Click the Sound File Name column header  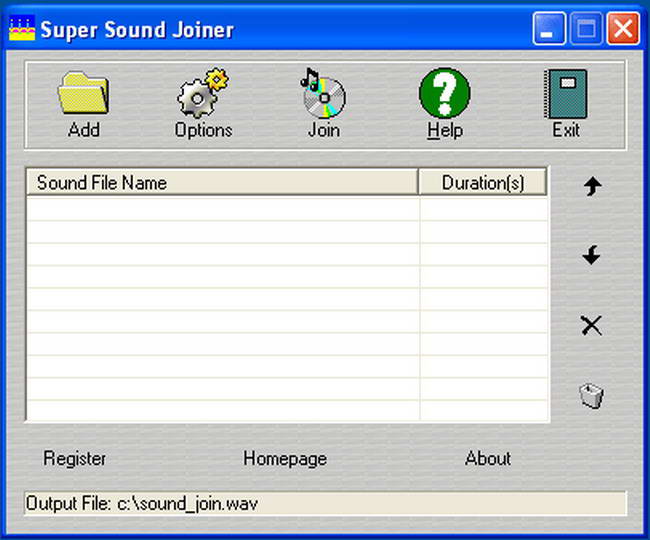[222, 182]
